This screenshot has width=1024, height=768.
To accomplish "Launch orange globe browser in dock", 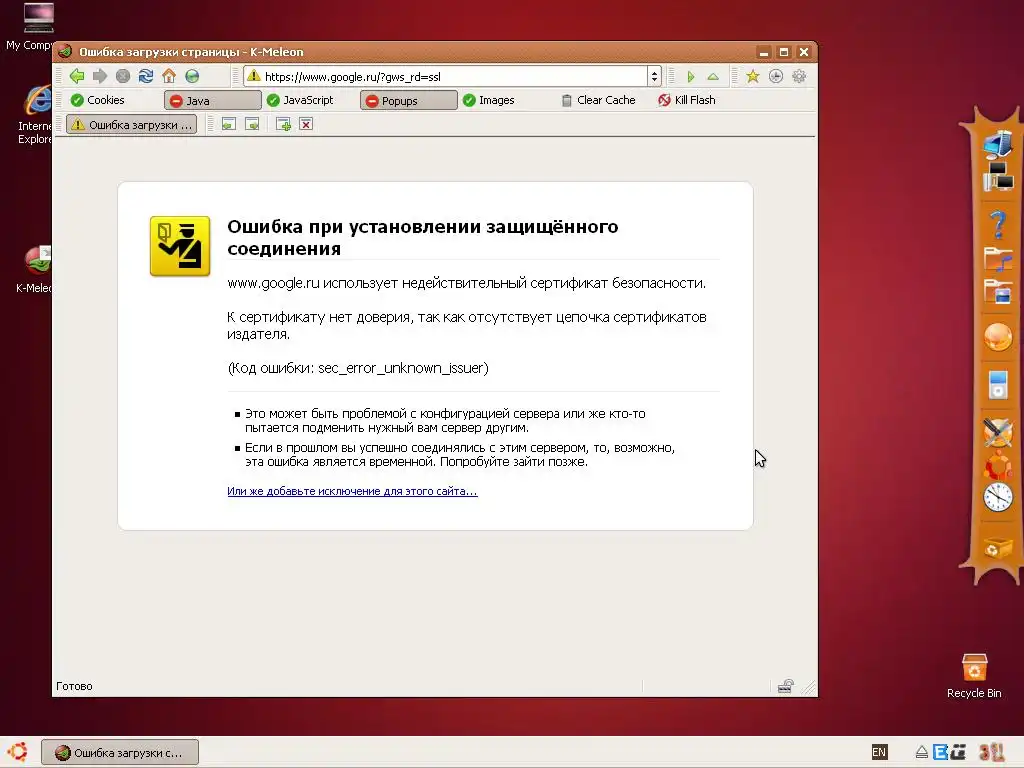I will pos(998,338).
